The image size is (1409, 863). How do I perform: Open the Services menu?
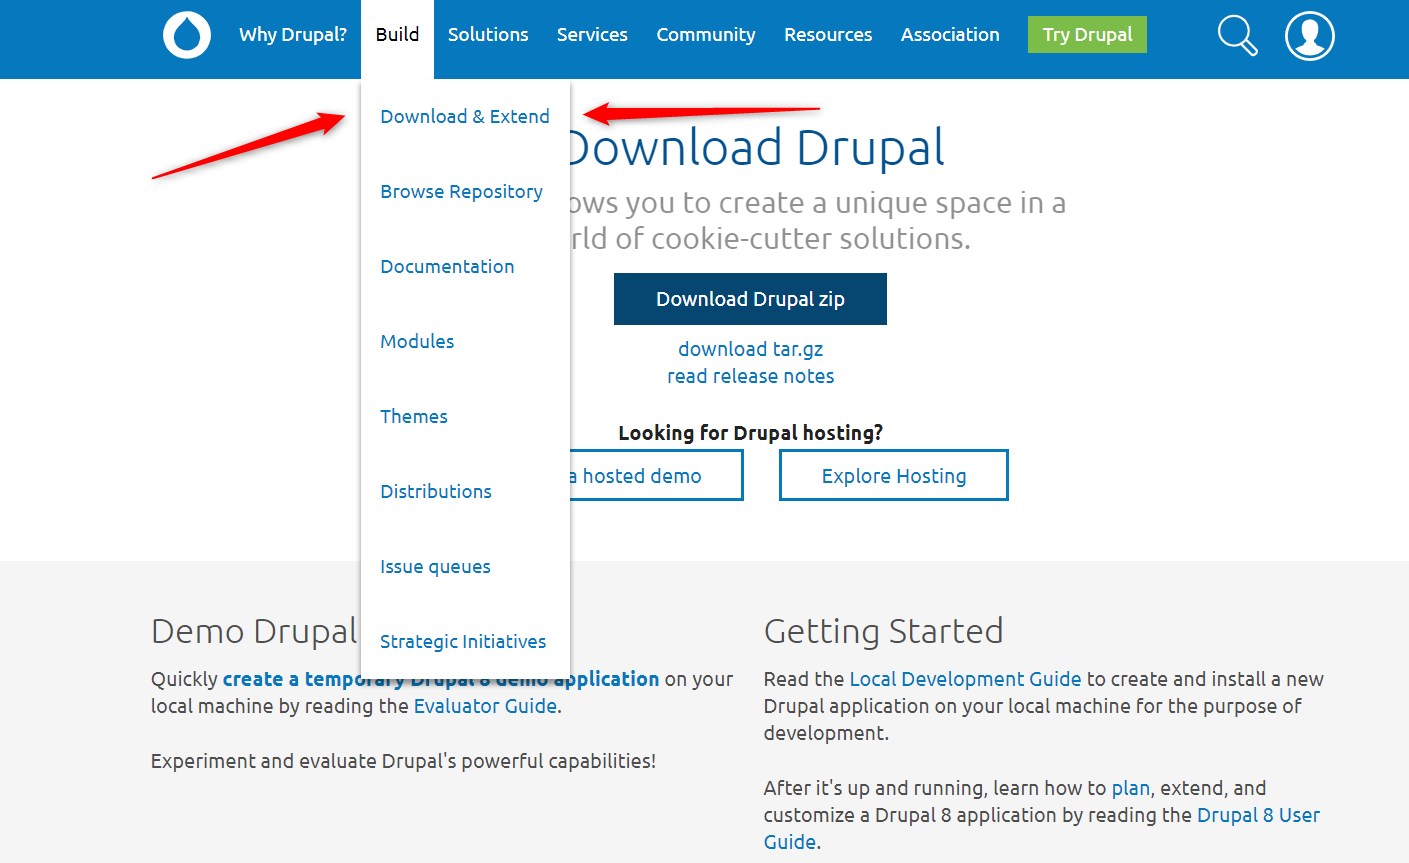(592, 35)
